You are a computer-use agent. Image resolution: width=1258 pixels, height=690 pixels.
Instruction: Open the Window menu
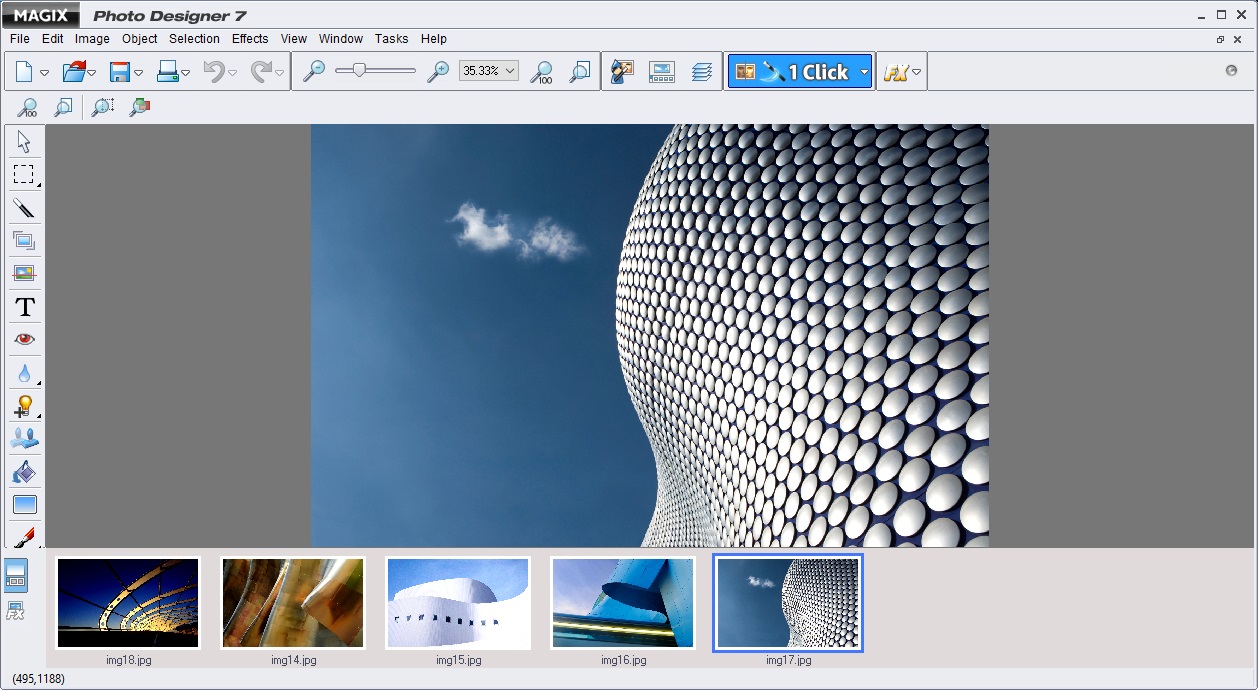point(341,39)
